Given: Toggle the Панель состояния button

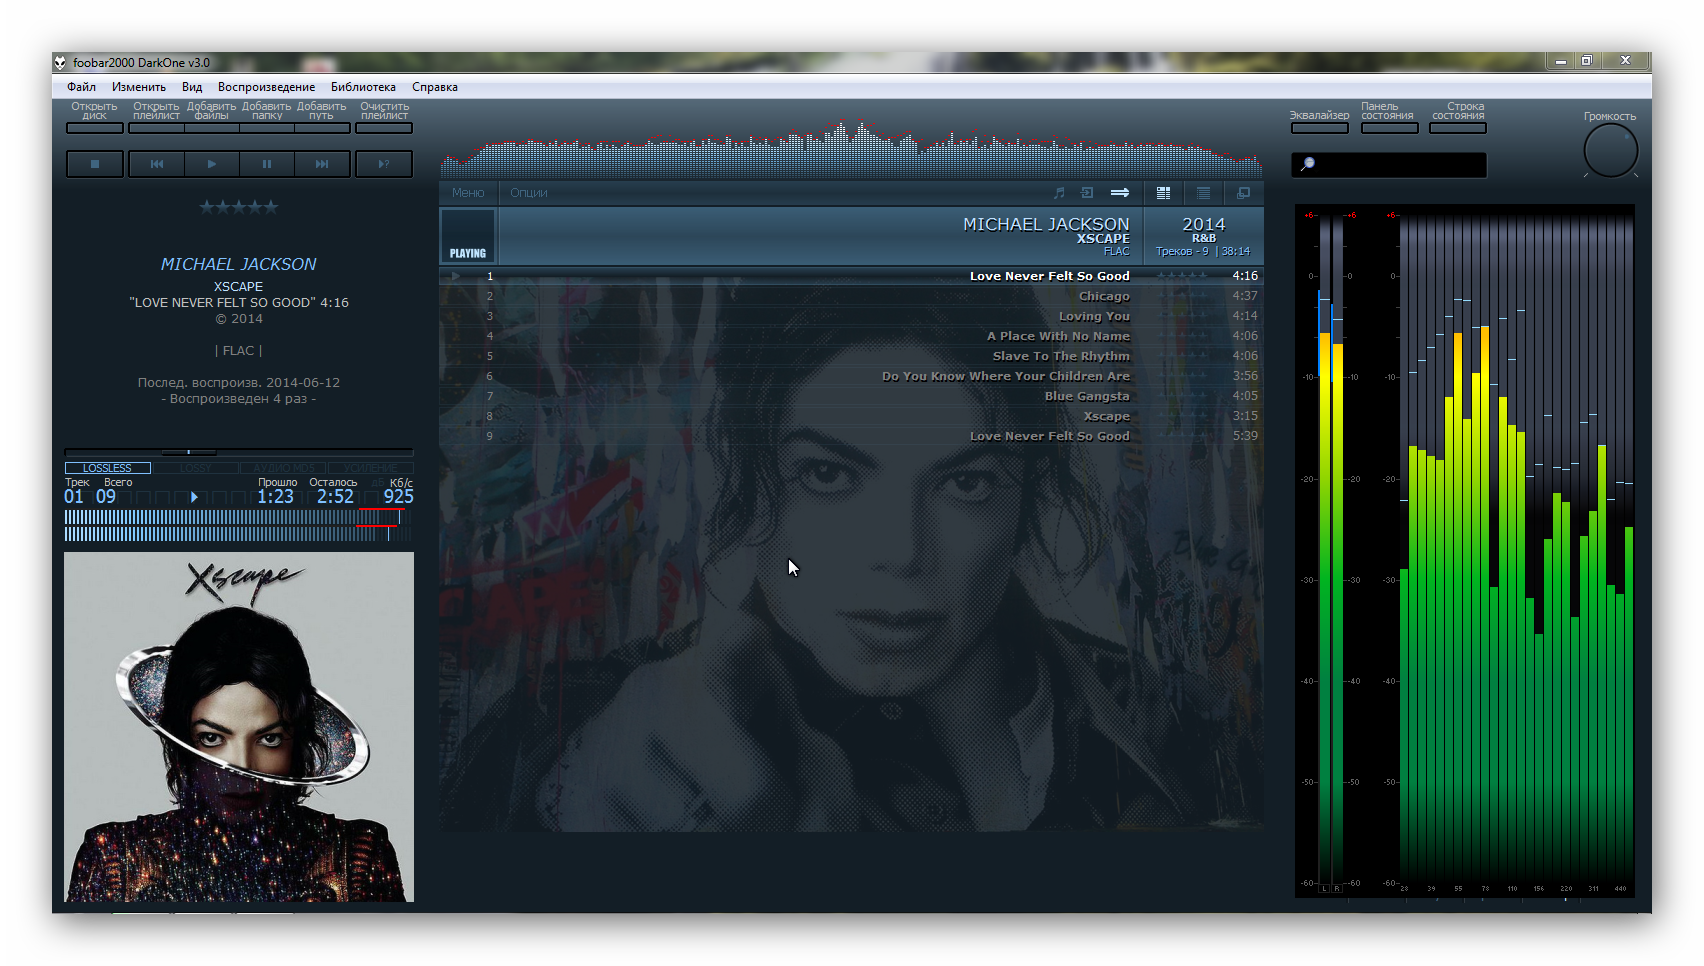Looking at the screenshot, I should coord(1388,127).
